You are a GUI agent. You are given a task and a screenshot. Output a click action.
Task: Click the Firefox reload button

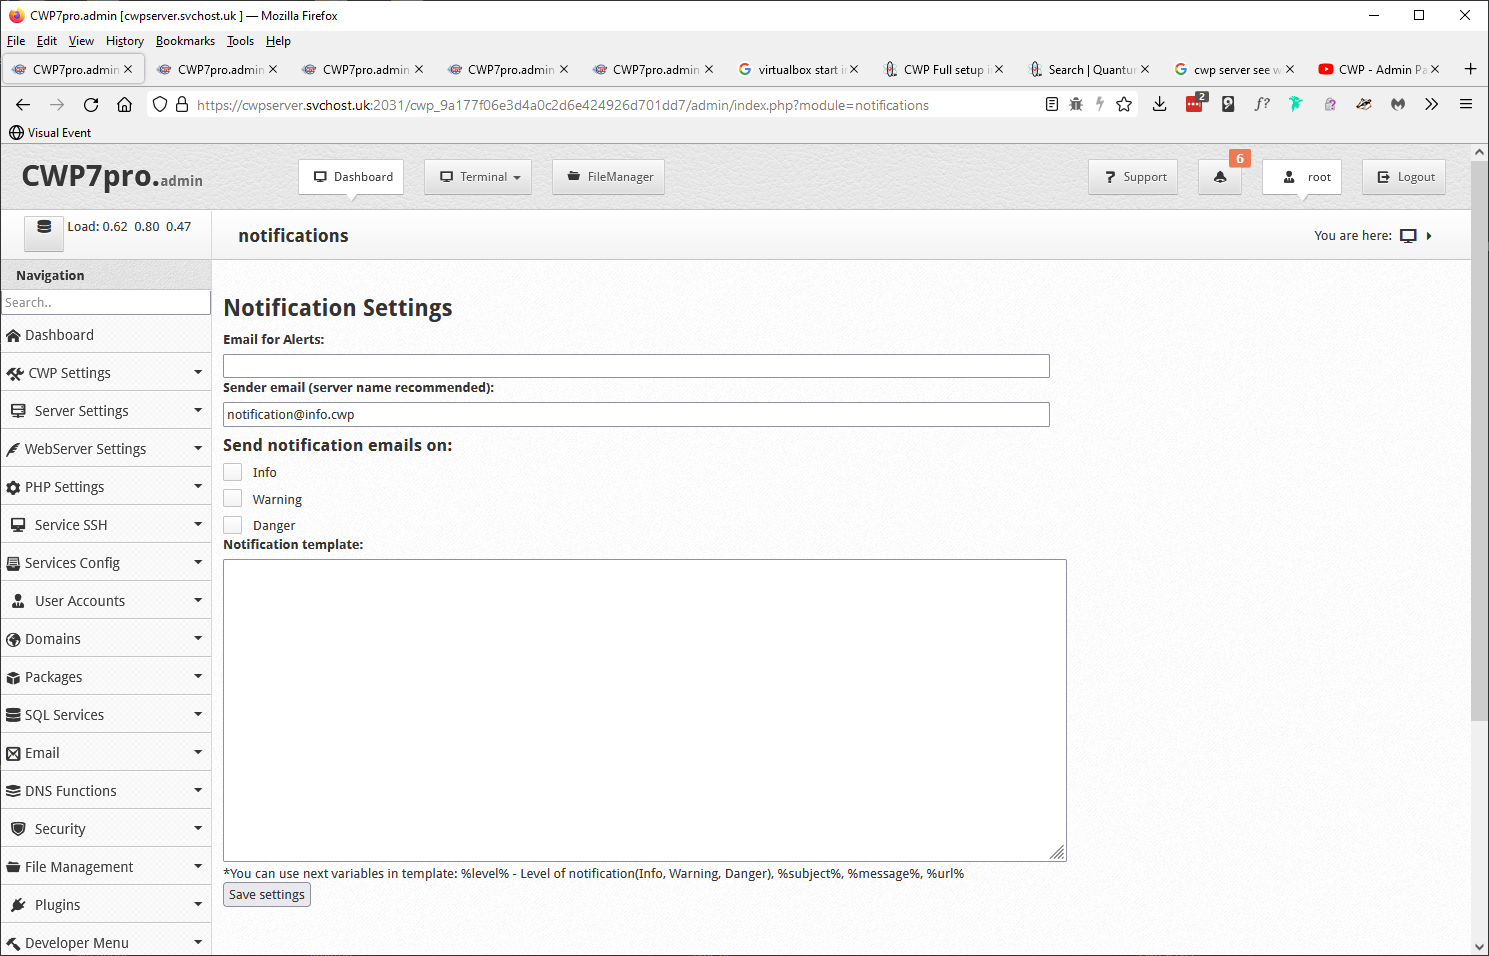[x=91, y=104]
